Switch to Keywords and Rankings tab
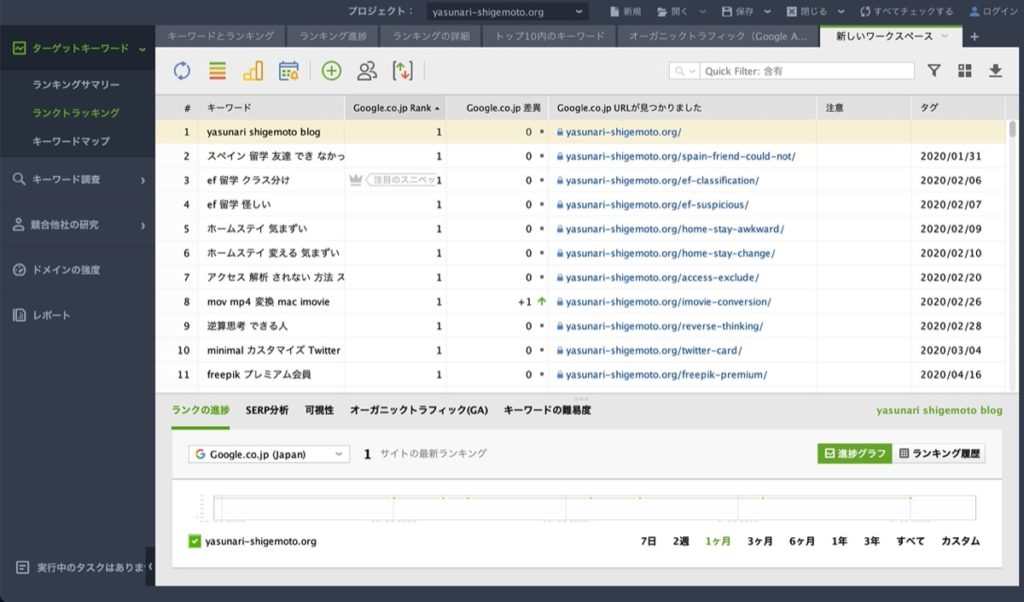The image size is (1024, 602). (x=221, y=37)
